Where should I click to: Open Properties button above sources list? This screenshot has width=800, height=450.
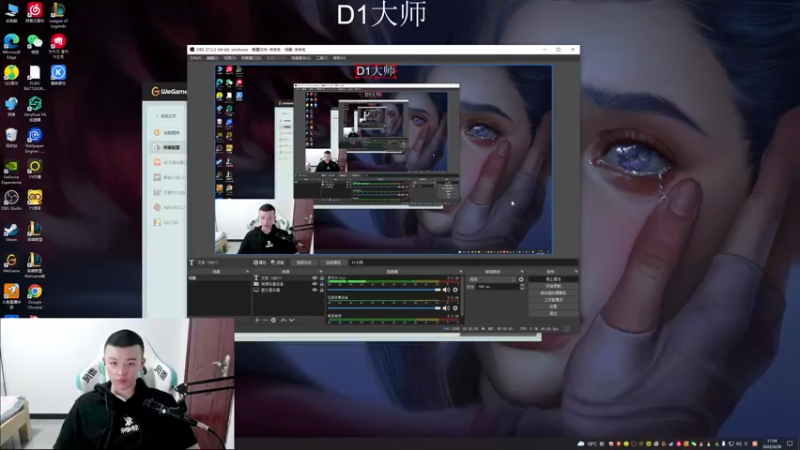260,262
